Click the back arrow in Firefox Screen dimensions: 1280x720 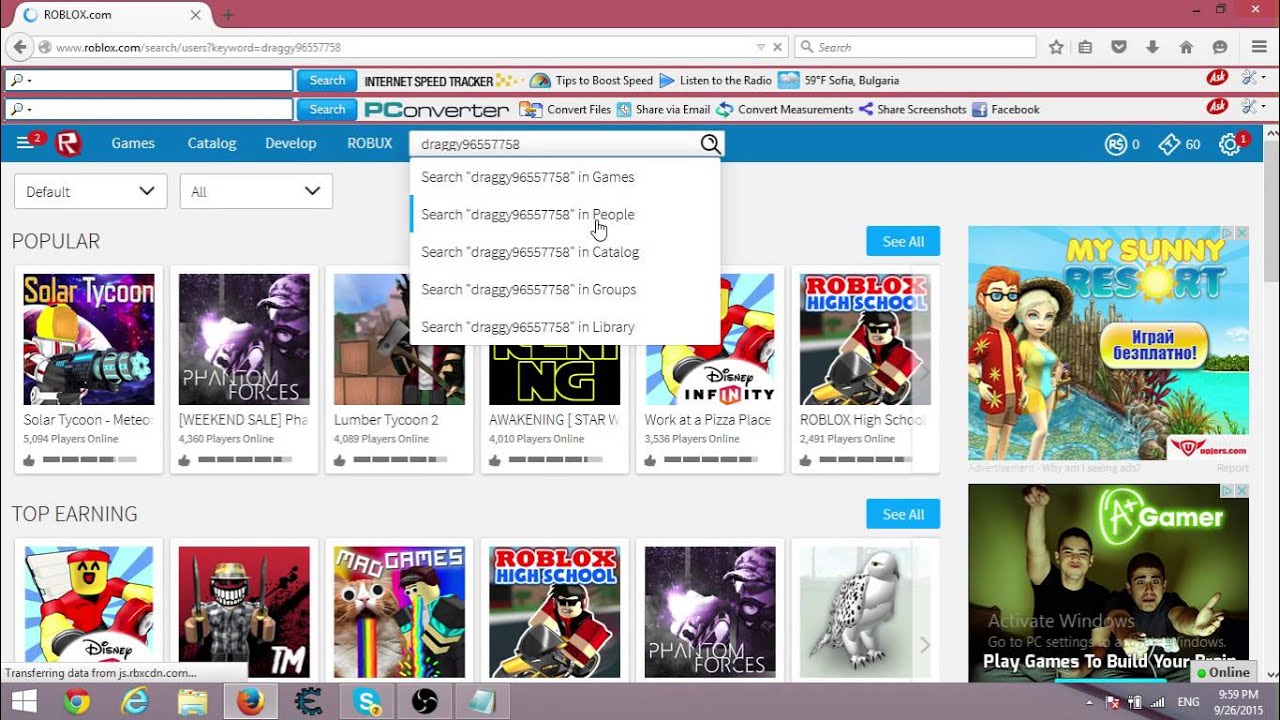point(18,47)
